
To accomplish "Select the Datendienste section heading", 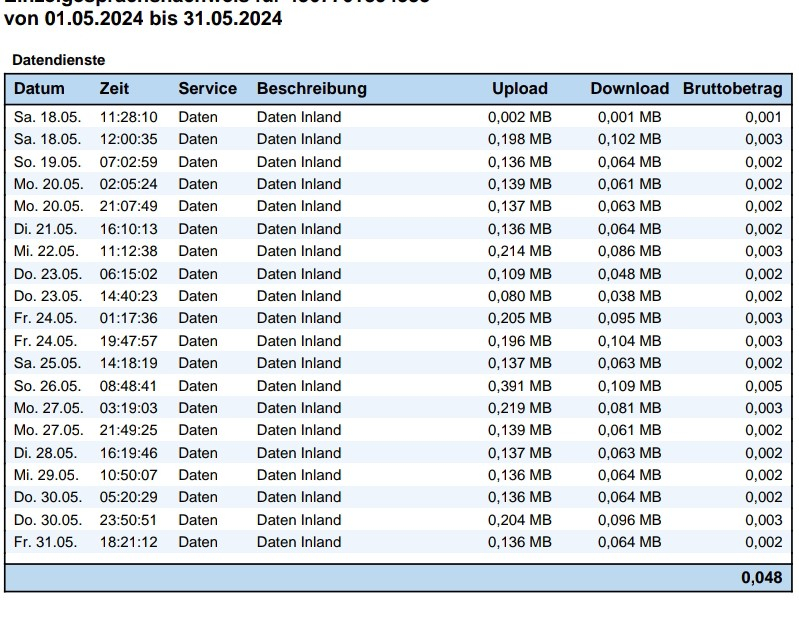I will (58, 61).
